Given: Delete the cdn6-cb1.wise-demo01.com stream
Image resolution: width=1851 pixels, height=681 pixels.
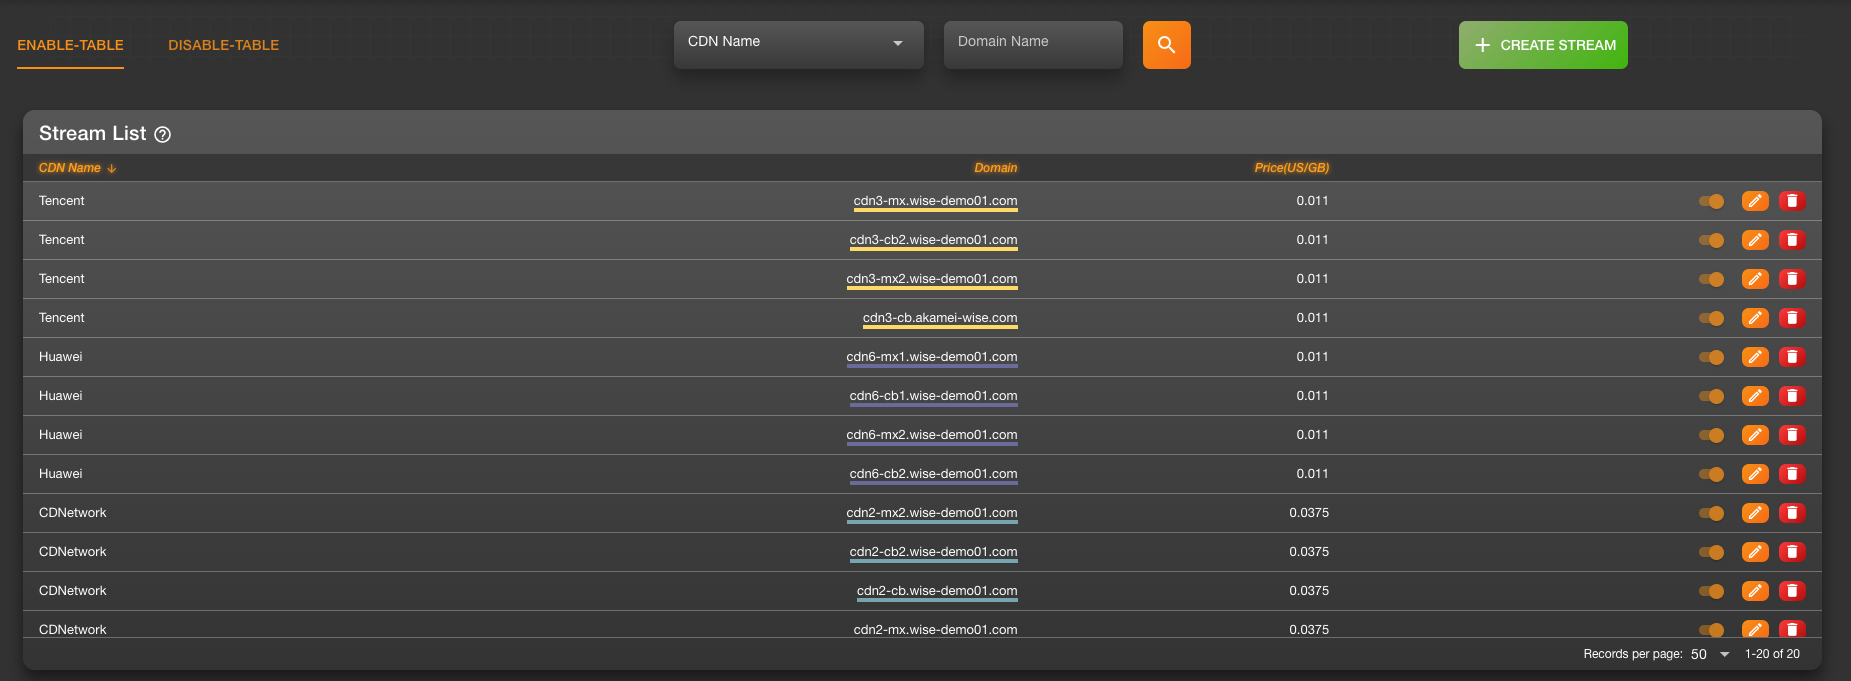Looking at the screenshot, I should point(1792,396).
